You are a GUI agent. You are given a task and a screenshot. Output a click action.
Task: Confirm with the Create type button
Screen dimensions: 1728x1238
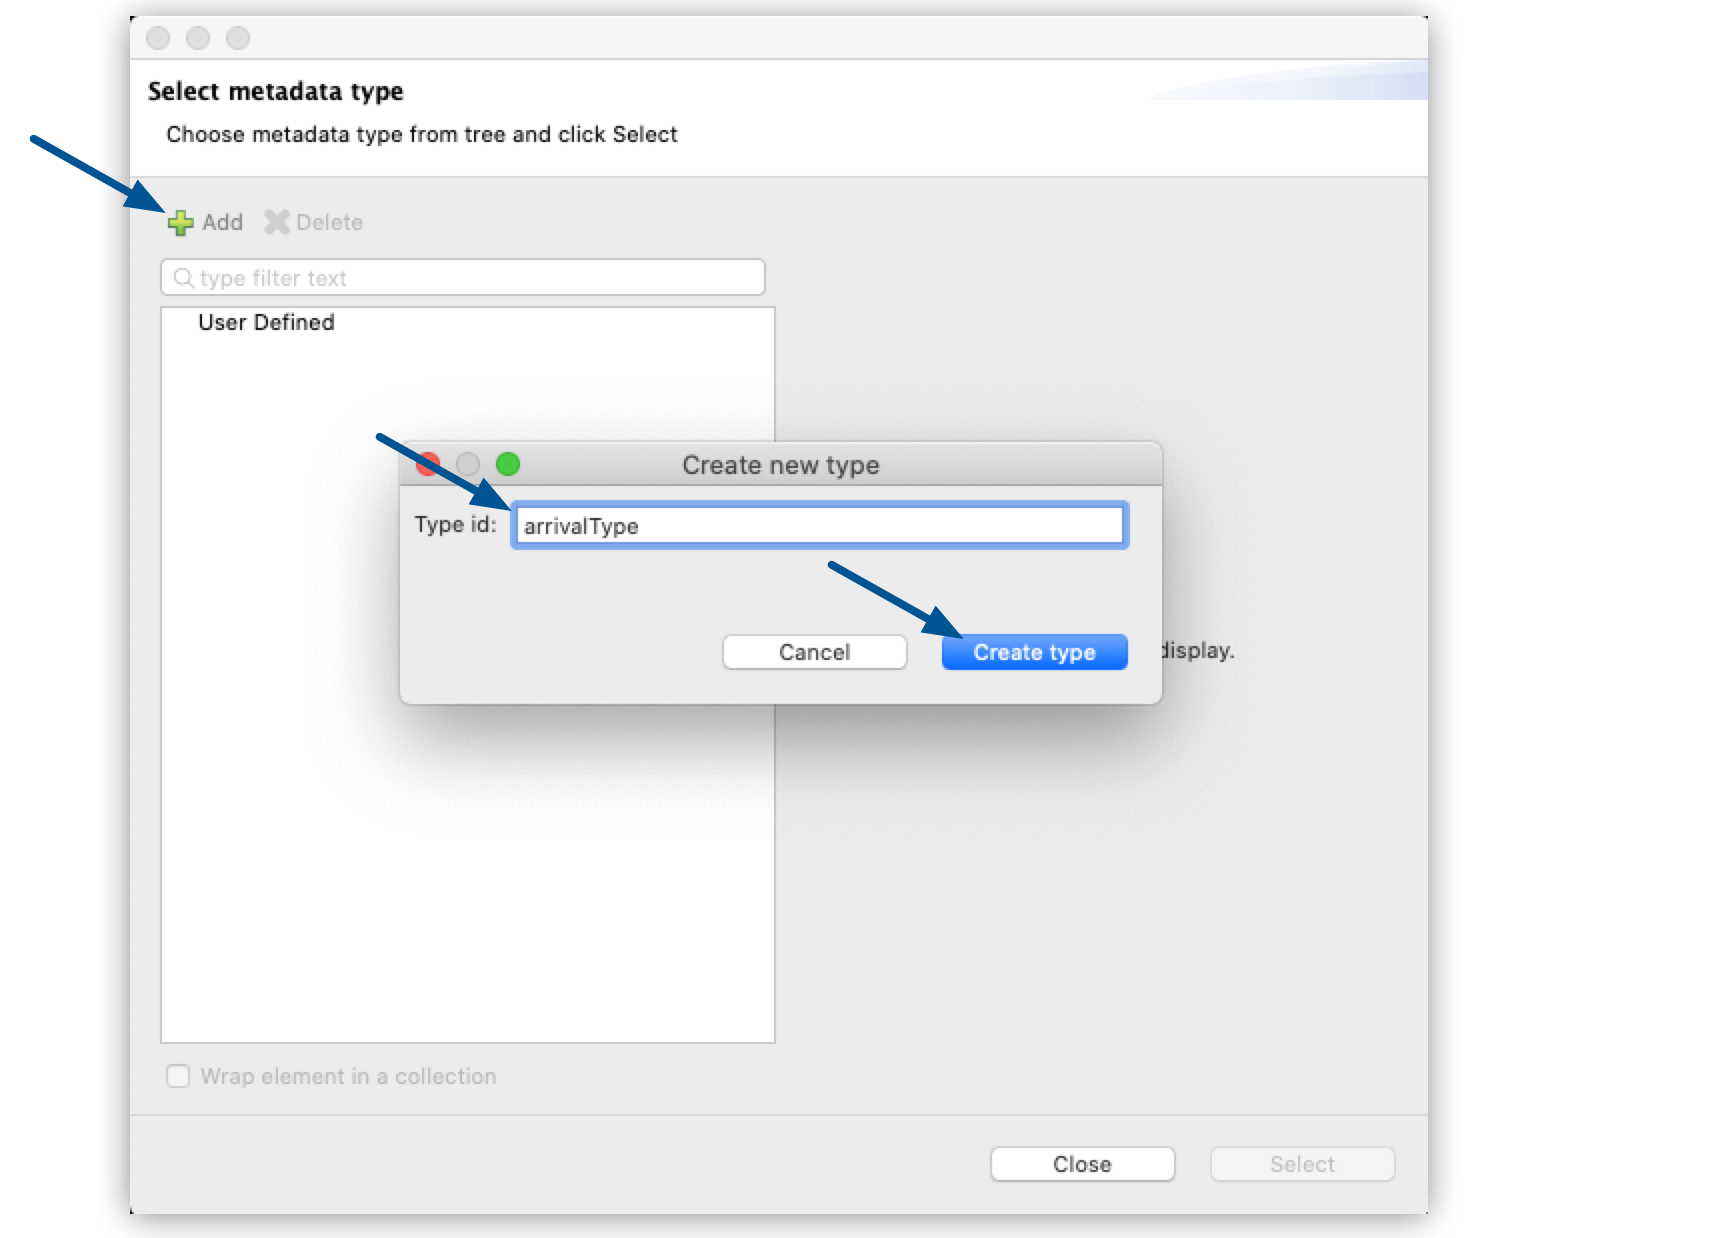(1034, 652)
